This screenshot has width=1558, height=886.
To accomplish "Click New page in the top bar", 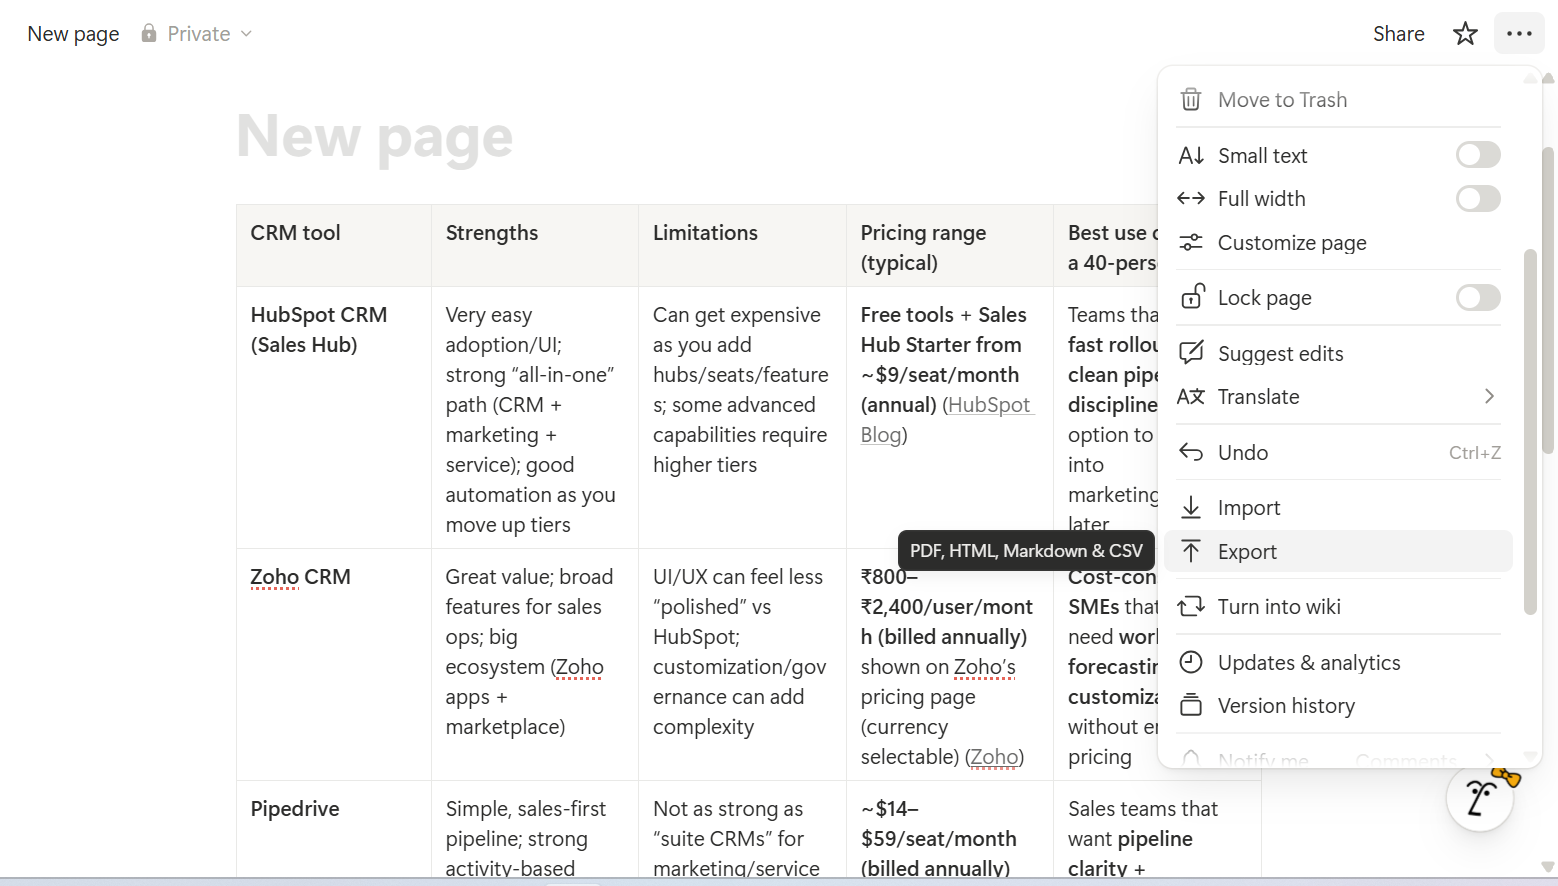I will pyautogui.click(x=72, y=33).
